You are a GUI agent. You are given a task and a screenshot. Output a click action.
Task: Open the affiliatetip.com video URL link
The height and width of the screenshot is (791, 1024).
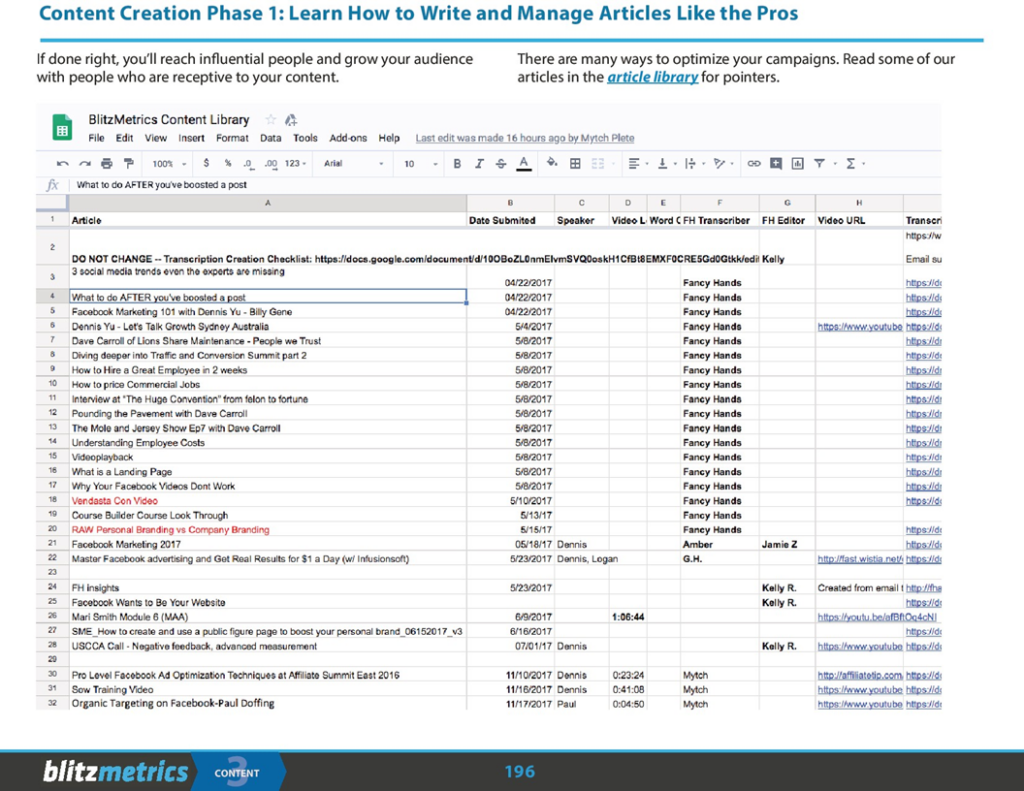pyautogui.click(x=859, y=675)
